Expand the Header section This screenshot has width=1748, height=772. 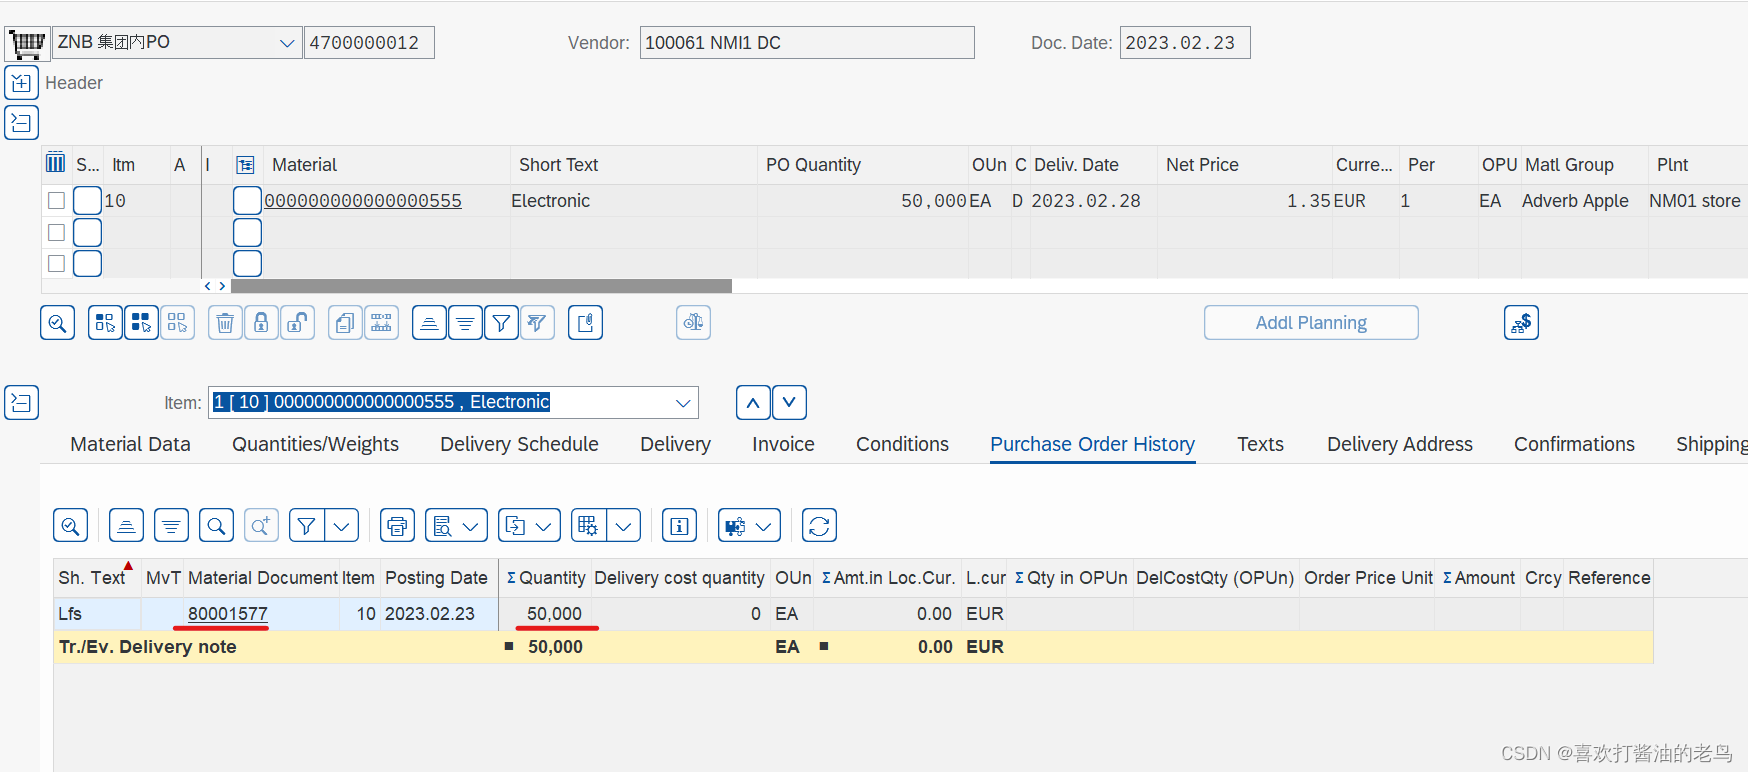click(x=21, y=83)
